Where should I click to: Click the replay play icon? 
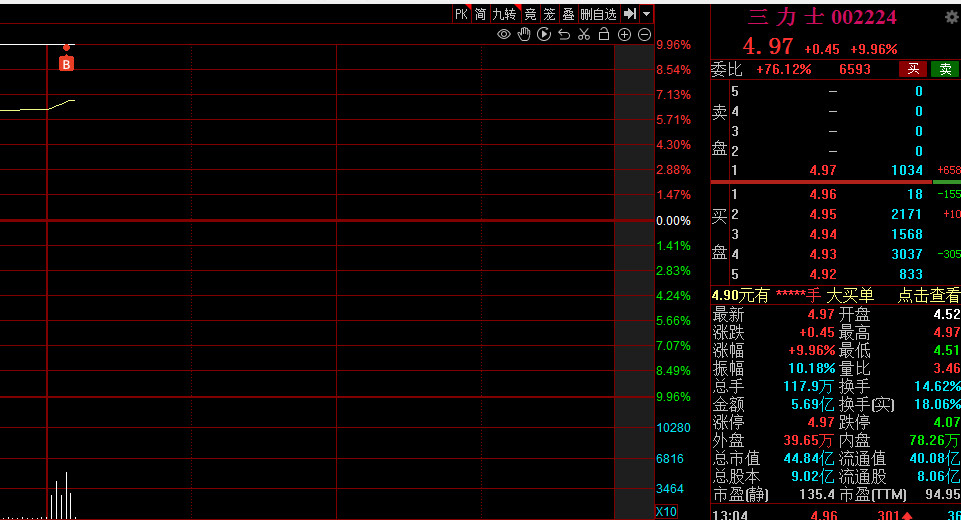[544, 34]
